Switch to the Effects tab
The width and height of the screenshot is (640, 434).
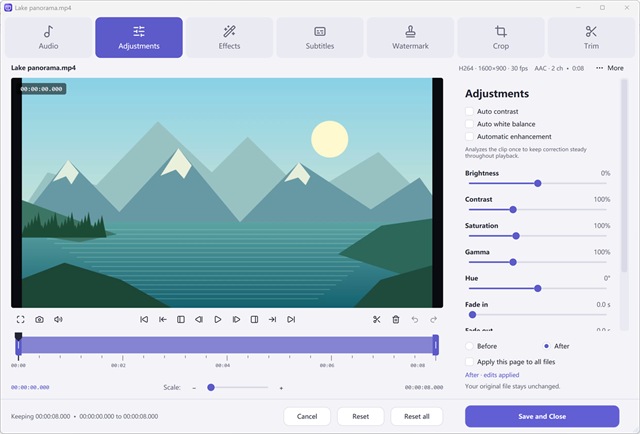point(229,37)
